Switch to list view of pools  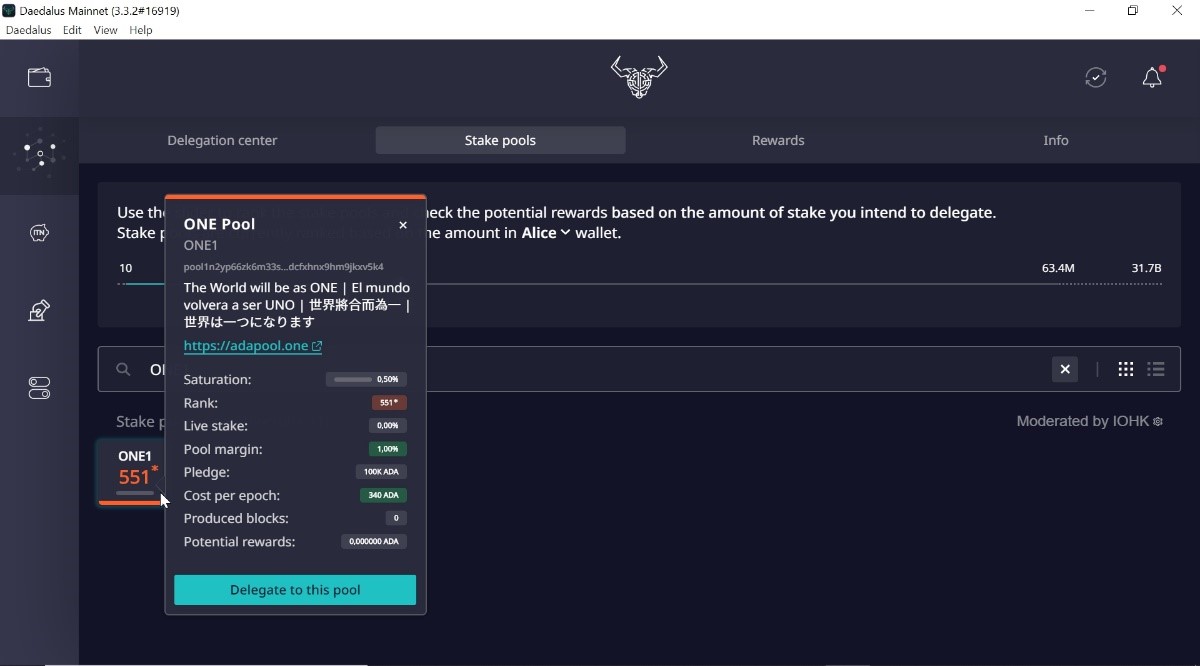pos(1156,369)
